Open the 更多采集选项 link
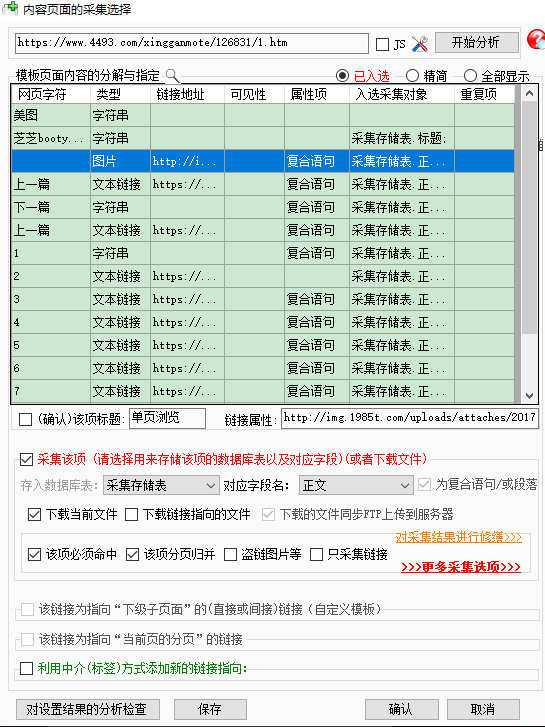The image size is (545, 727). point(461,567)
